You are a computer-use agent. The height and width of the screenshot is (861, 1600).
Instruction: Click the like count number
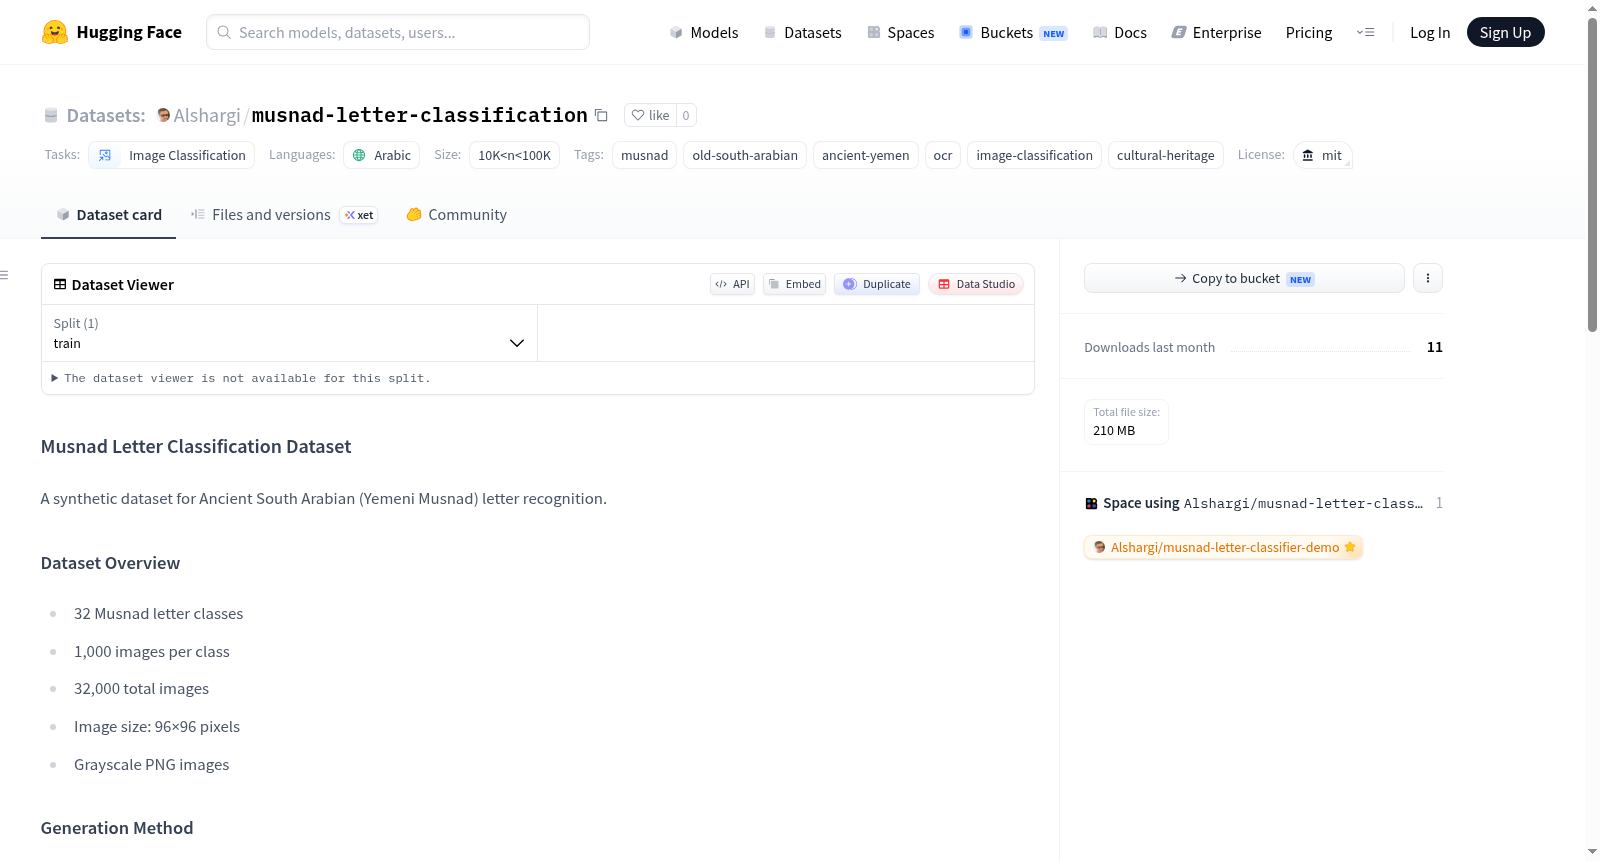tap(686, 115)
